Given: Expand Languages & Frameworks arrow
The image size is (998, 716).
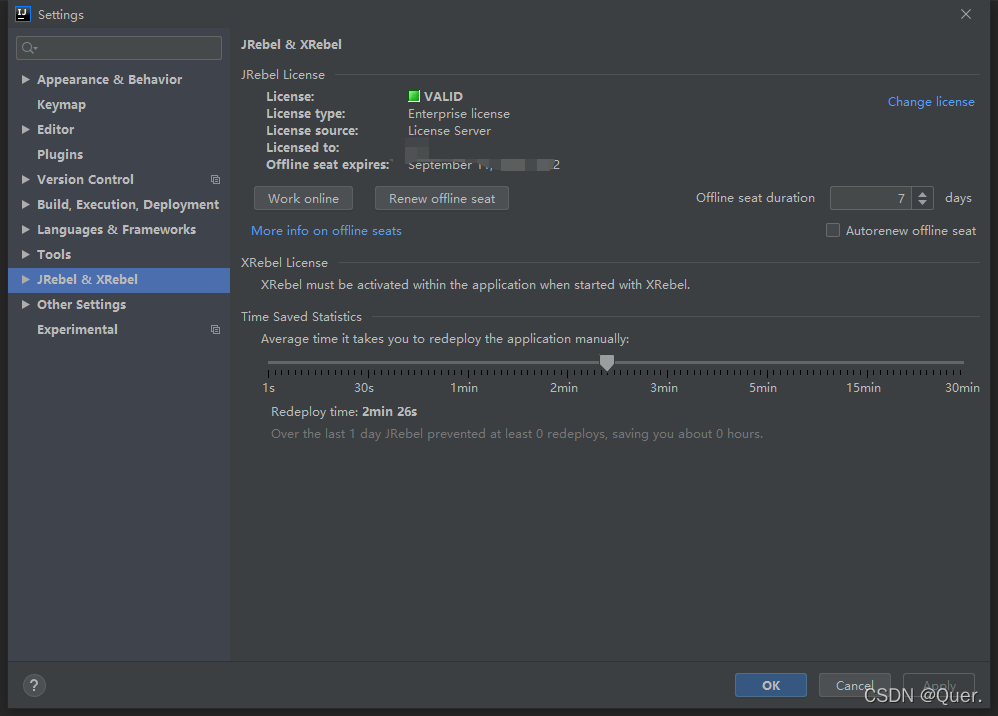Looking at the screenshot, I should (x=25, y=229).
